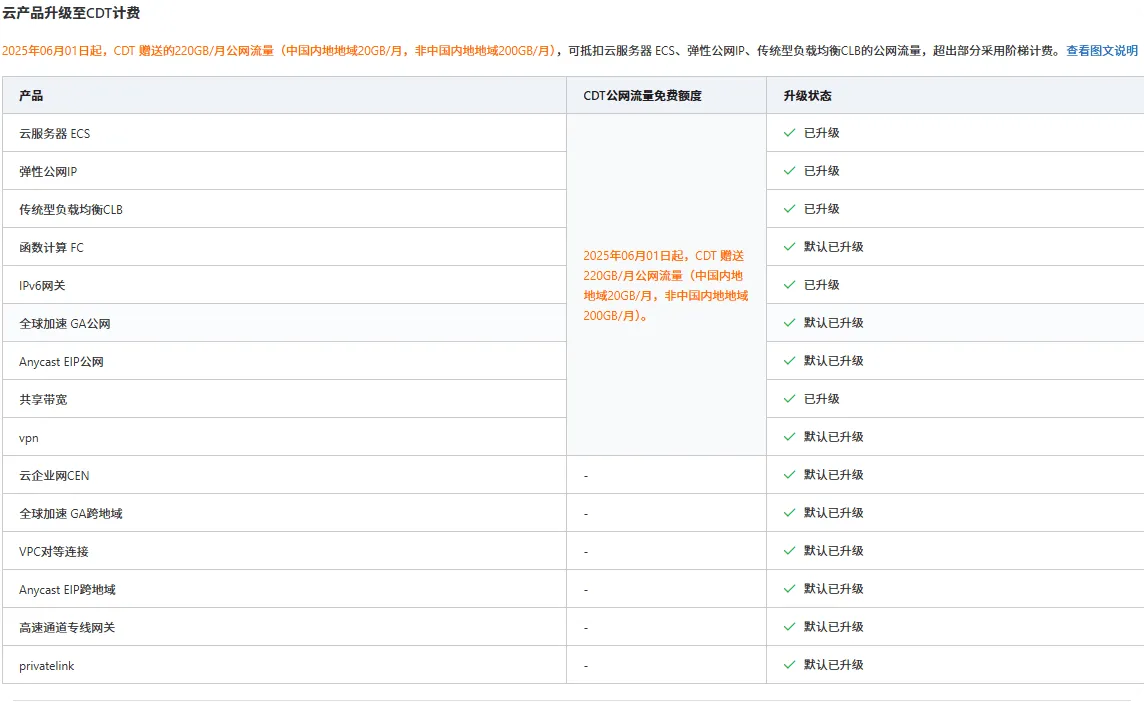Click the CDT公网流量免费额度 column header

666,96
